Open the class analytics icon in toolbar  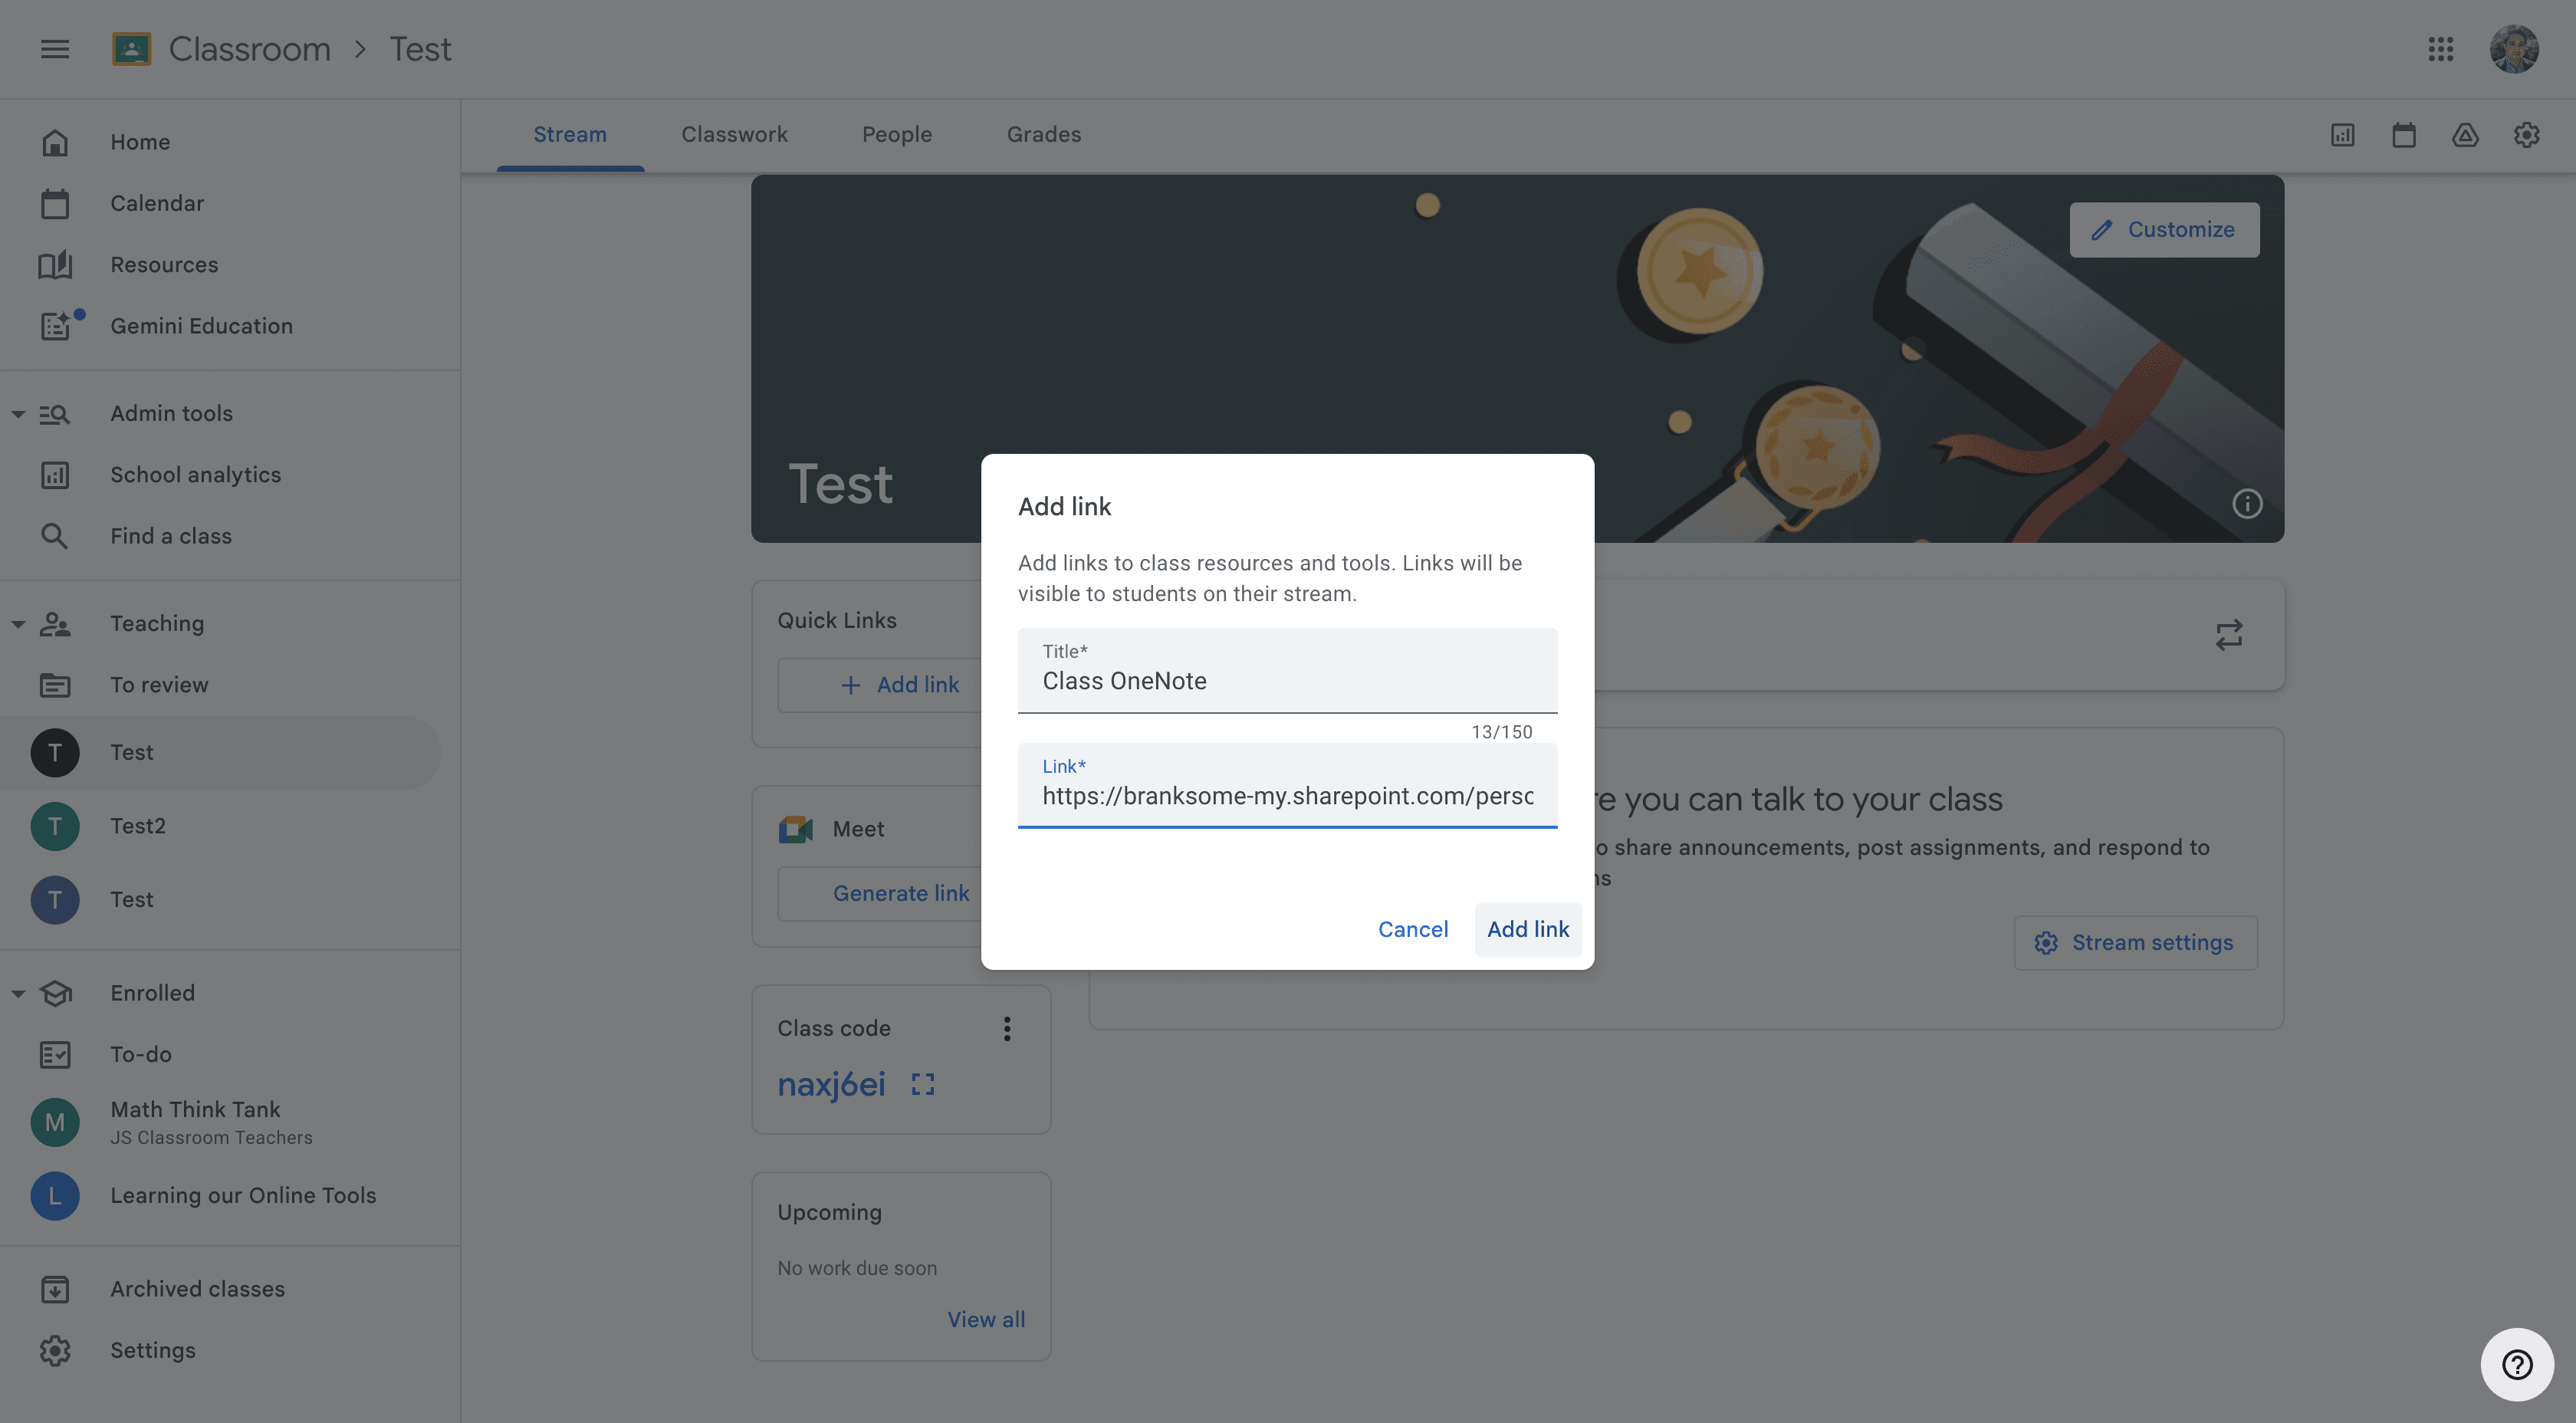coord(2343,135)
